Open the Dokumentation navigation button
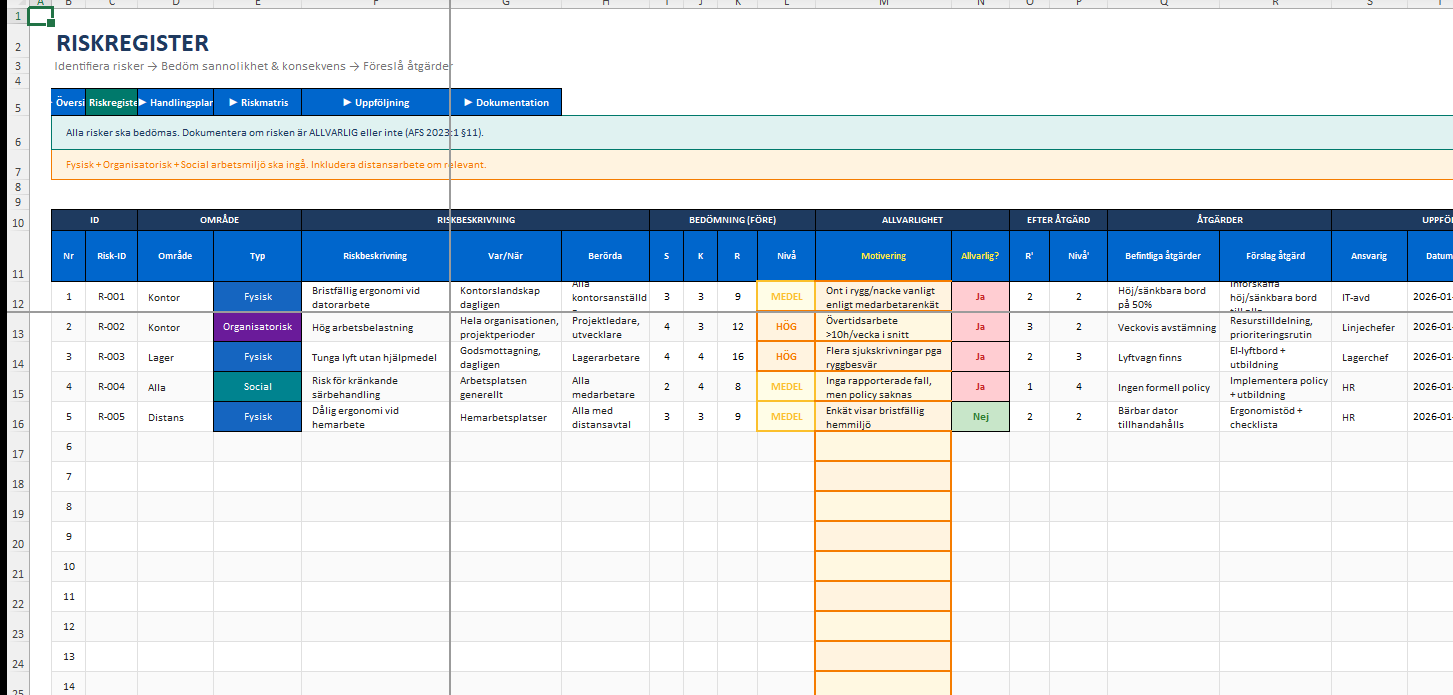Viewport: 1453px width, 695px height. pos(505,102)
